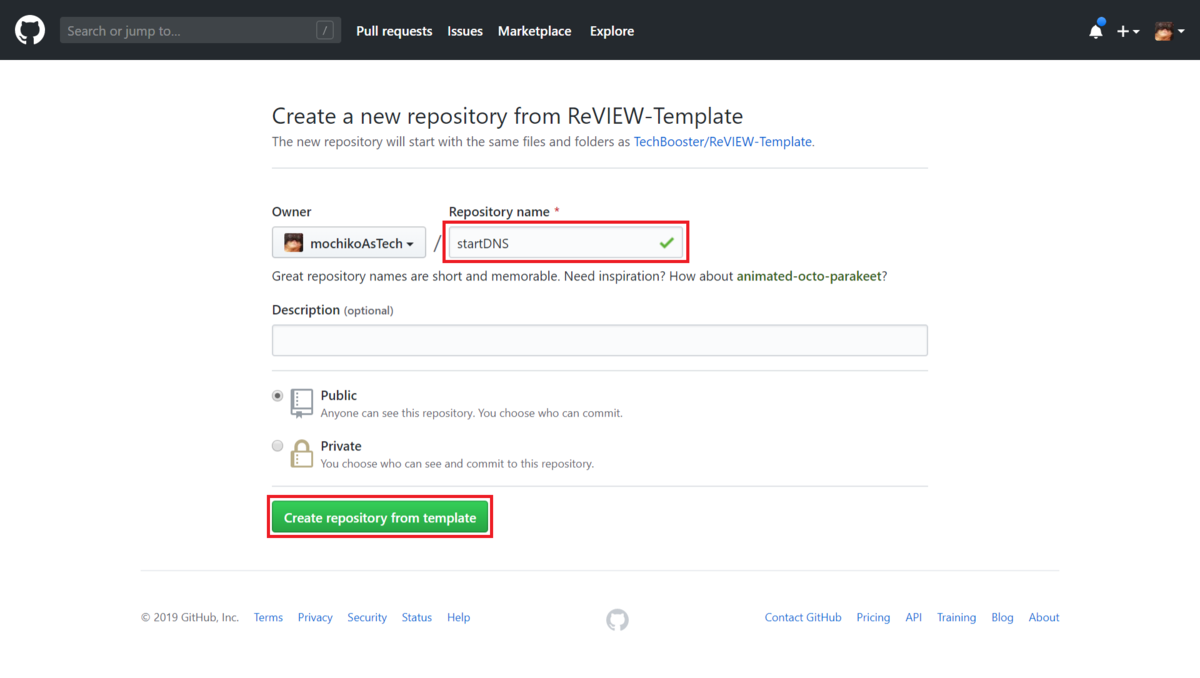Select the Private radio button

tap(278, 446)
